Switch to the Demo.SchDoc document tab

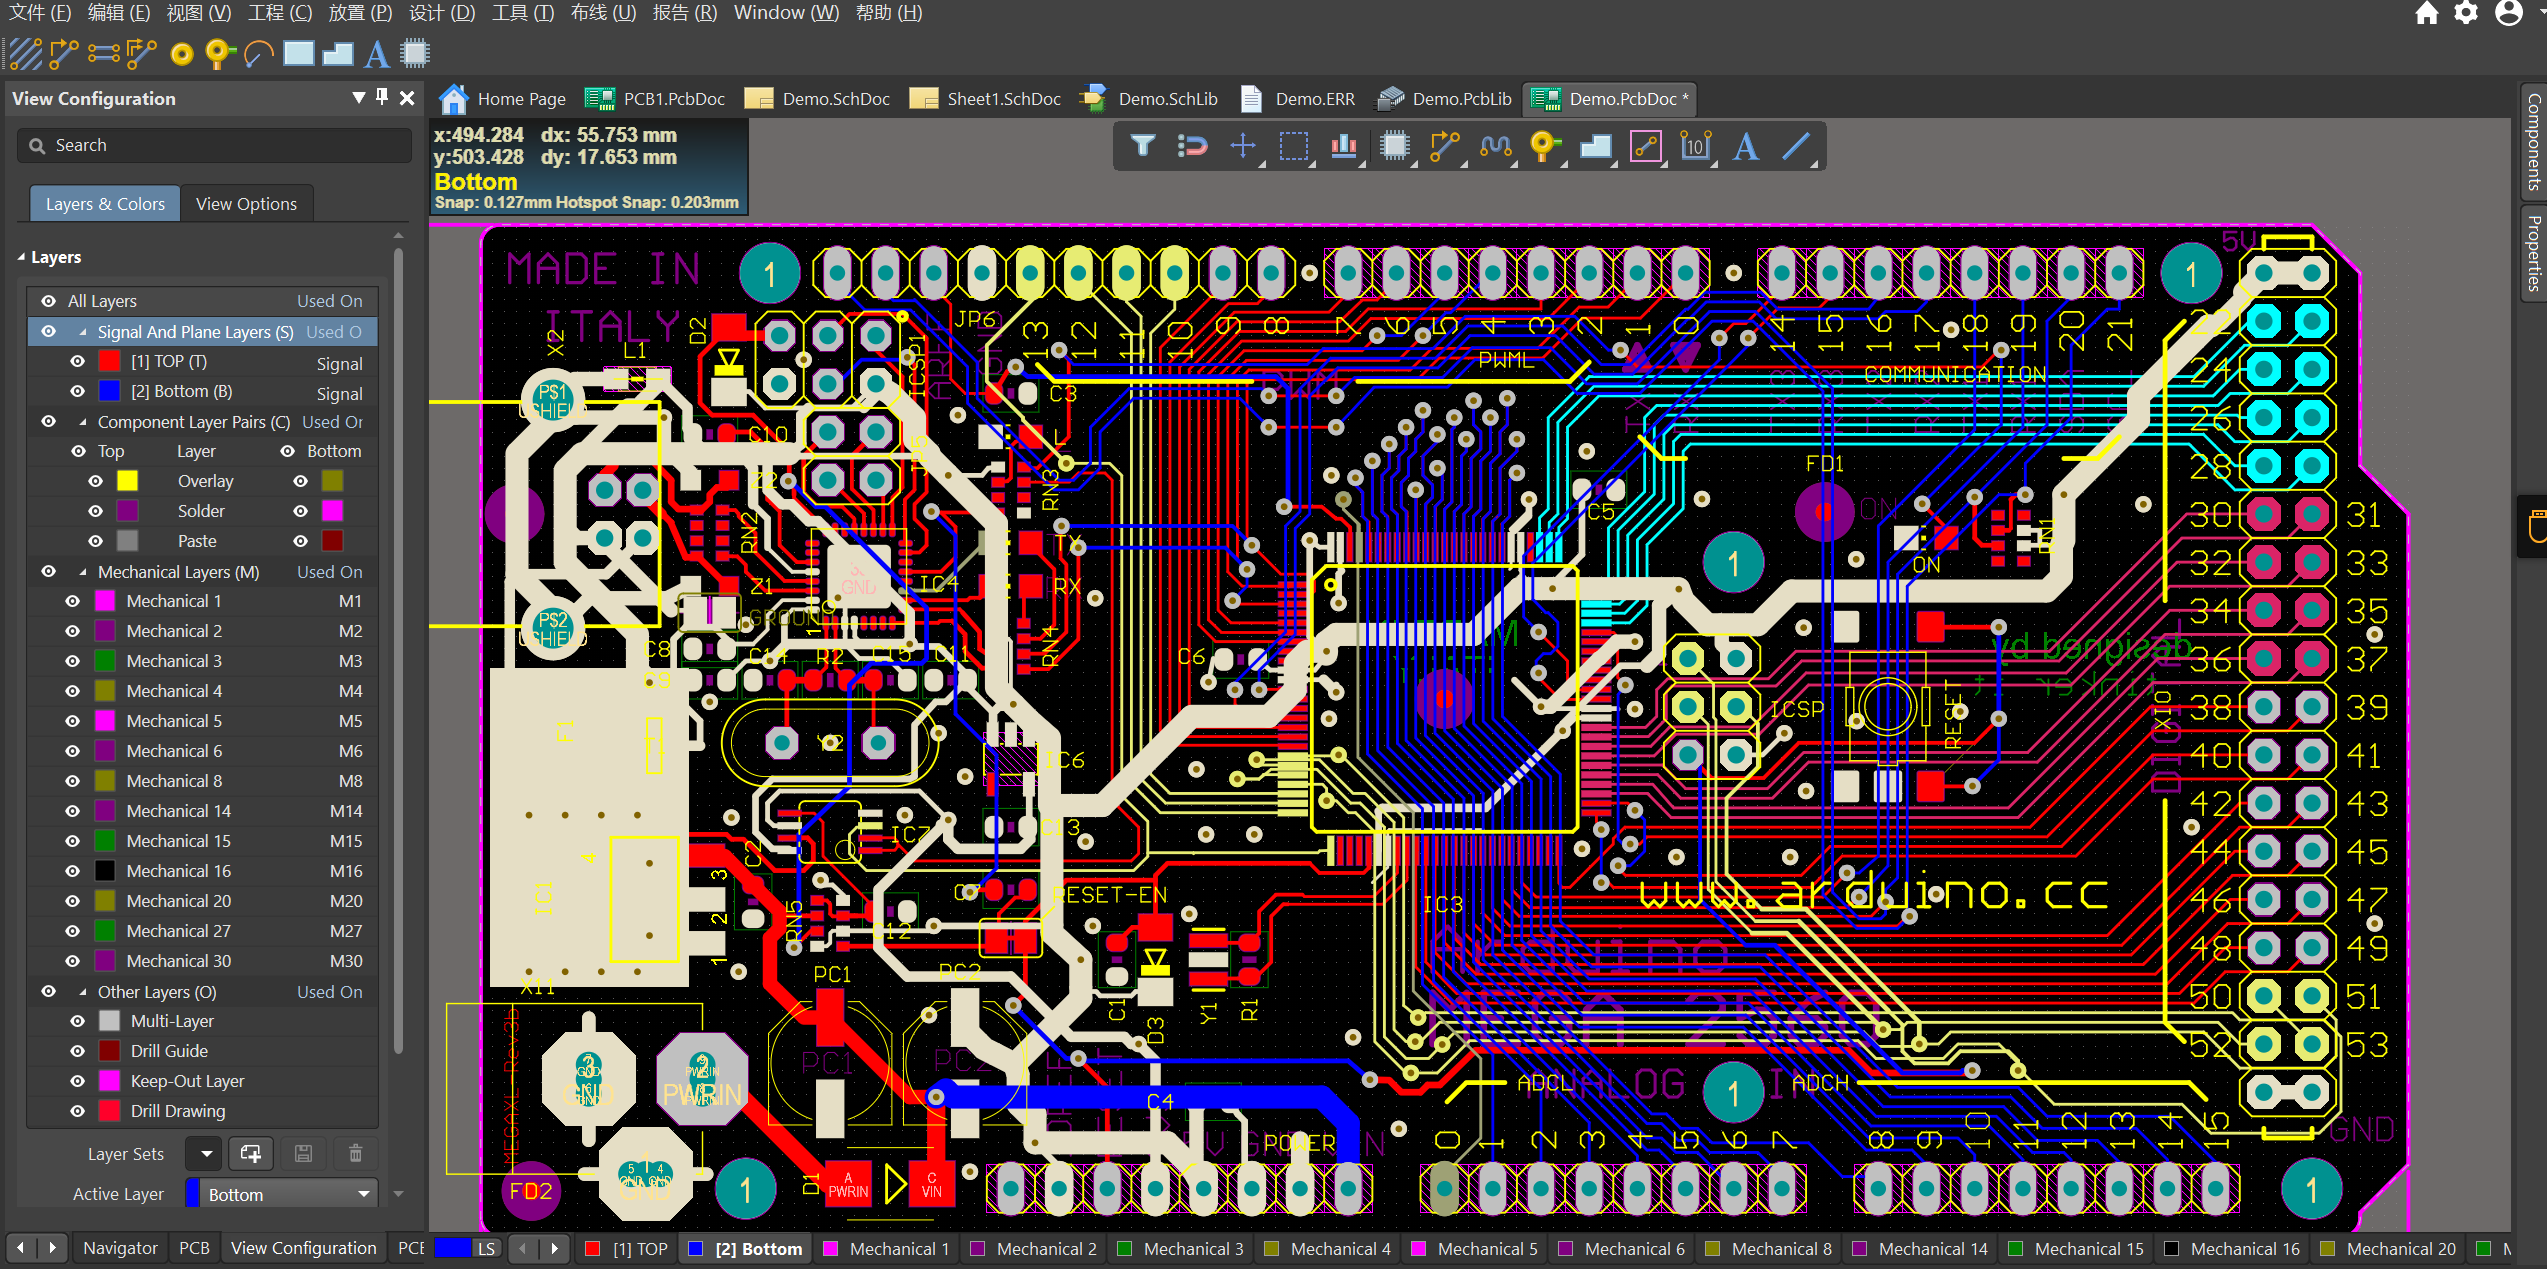[820, 98]
